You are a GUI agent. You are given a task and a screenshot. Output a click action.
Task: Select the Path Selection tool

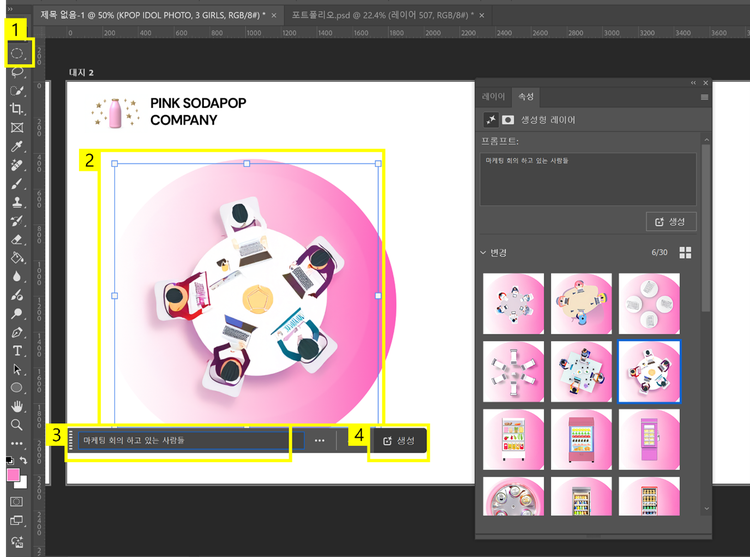tap(17, 370)
